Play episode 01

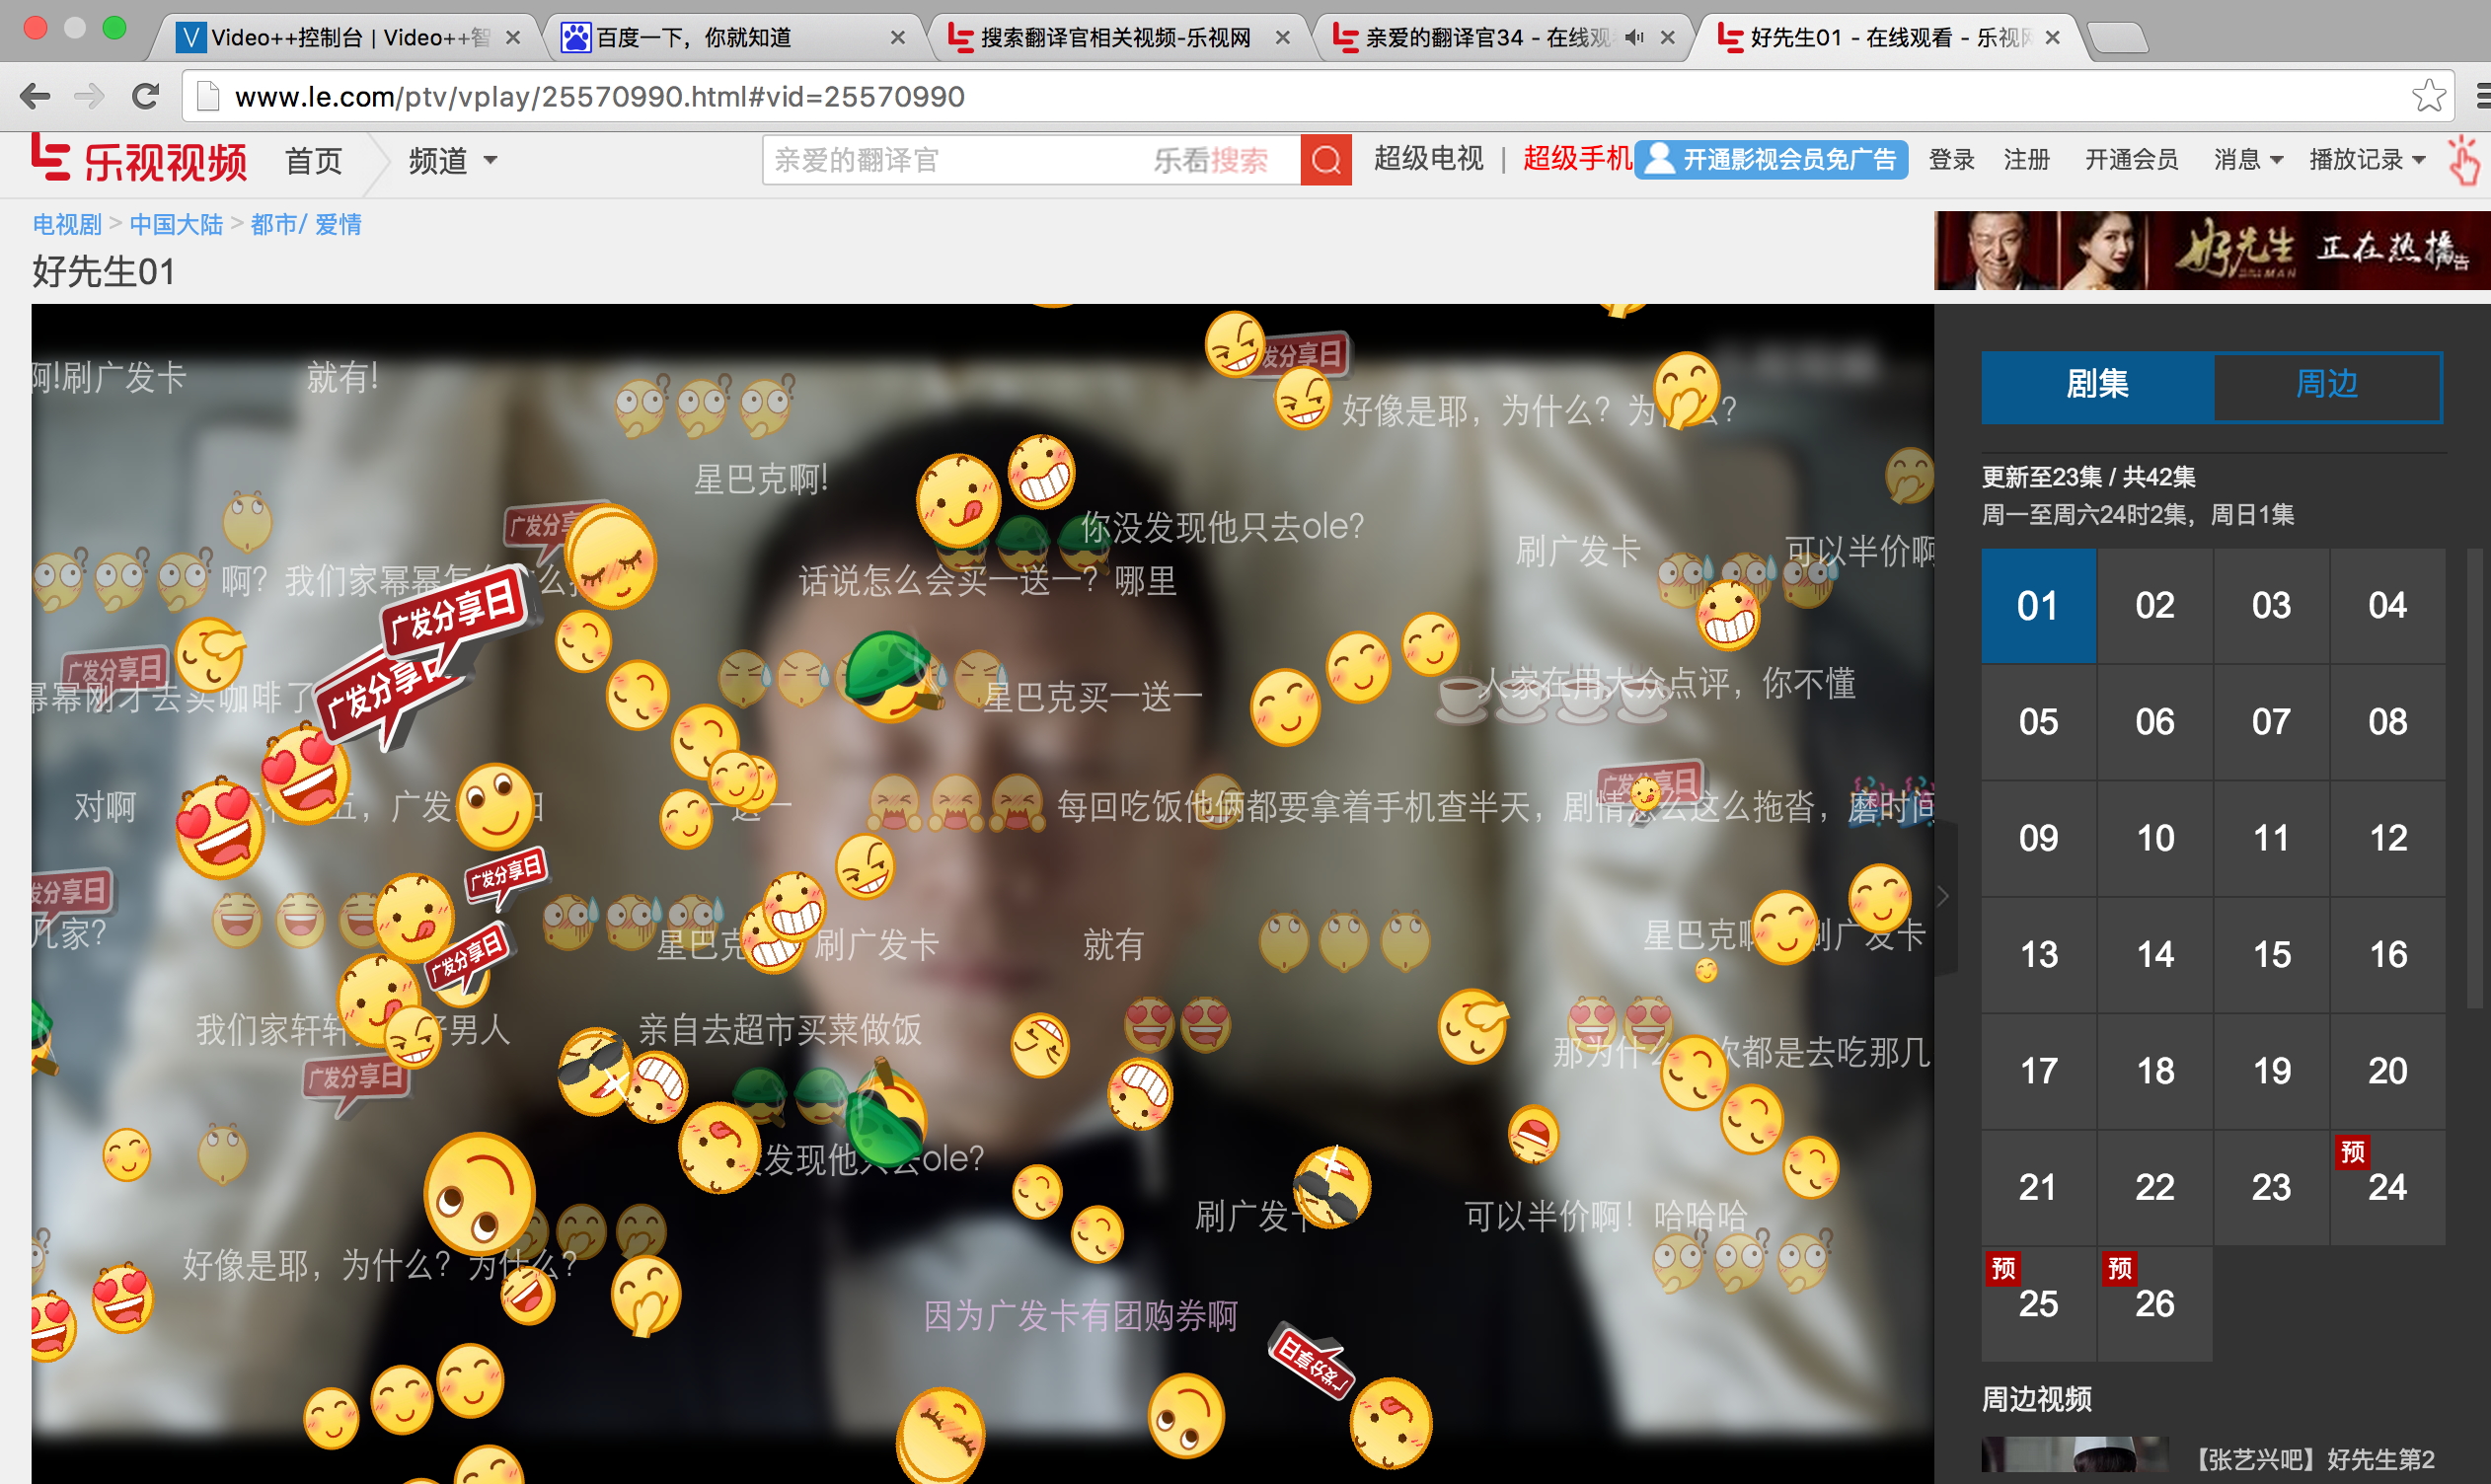(x=2038, y=606)
